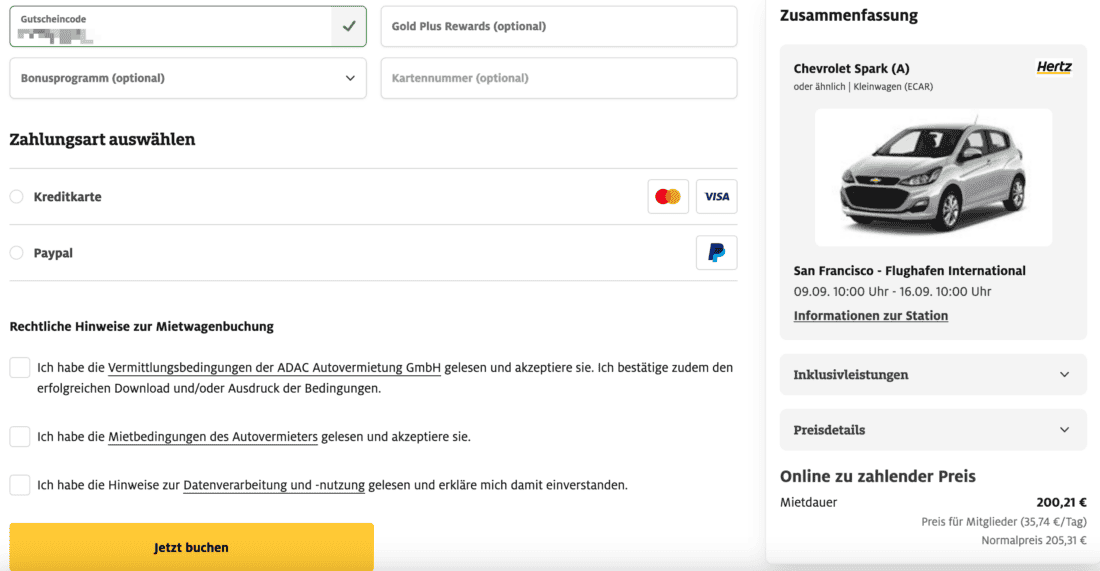The height and width of the screenshot is (571, 1100).
Task: Click into the Kartennummer field
Action: click(x=558, y=78)
